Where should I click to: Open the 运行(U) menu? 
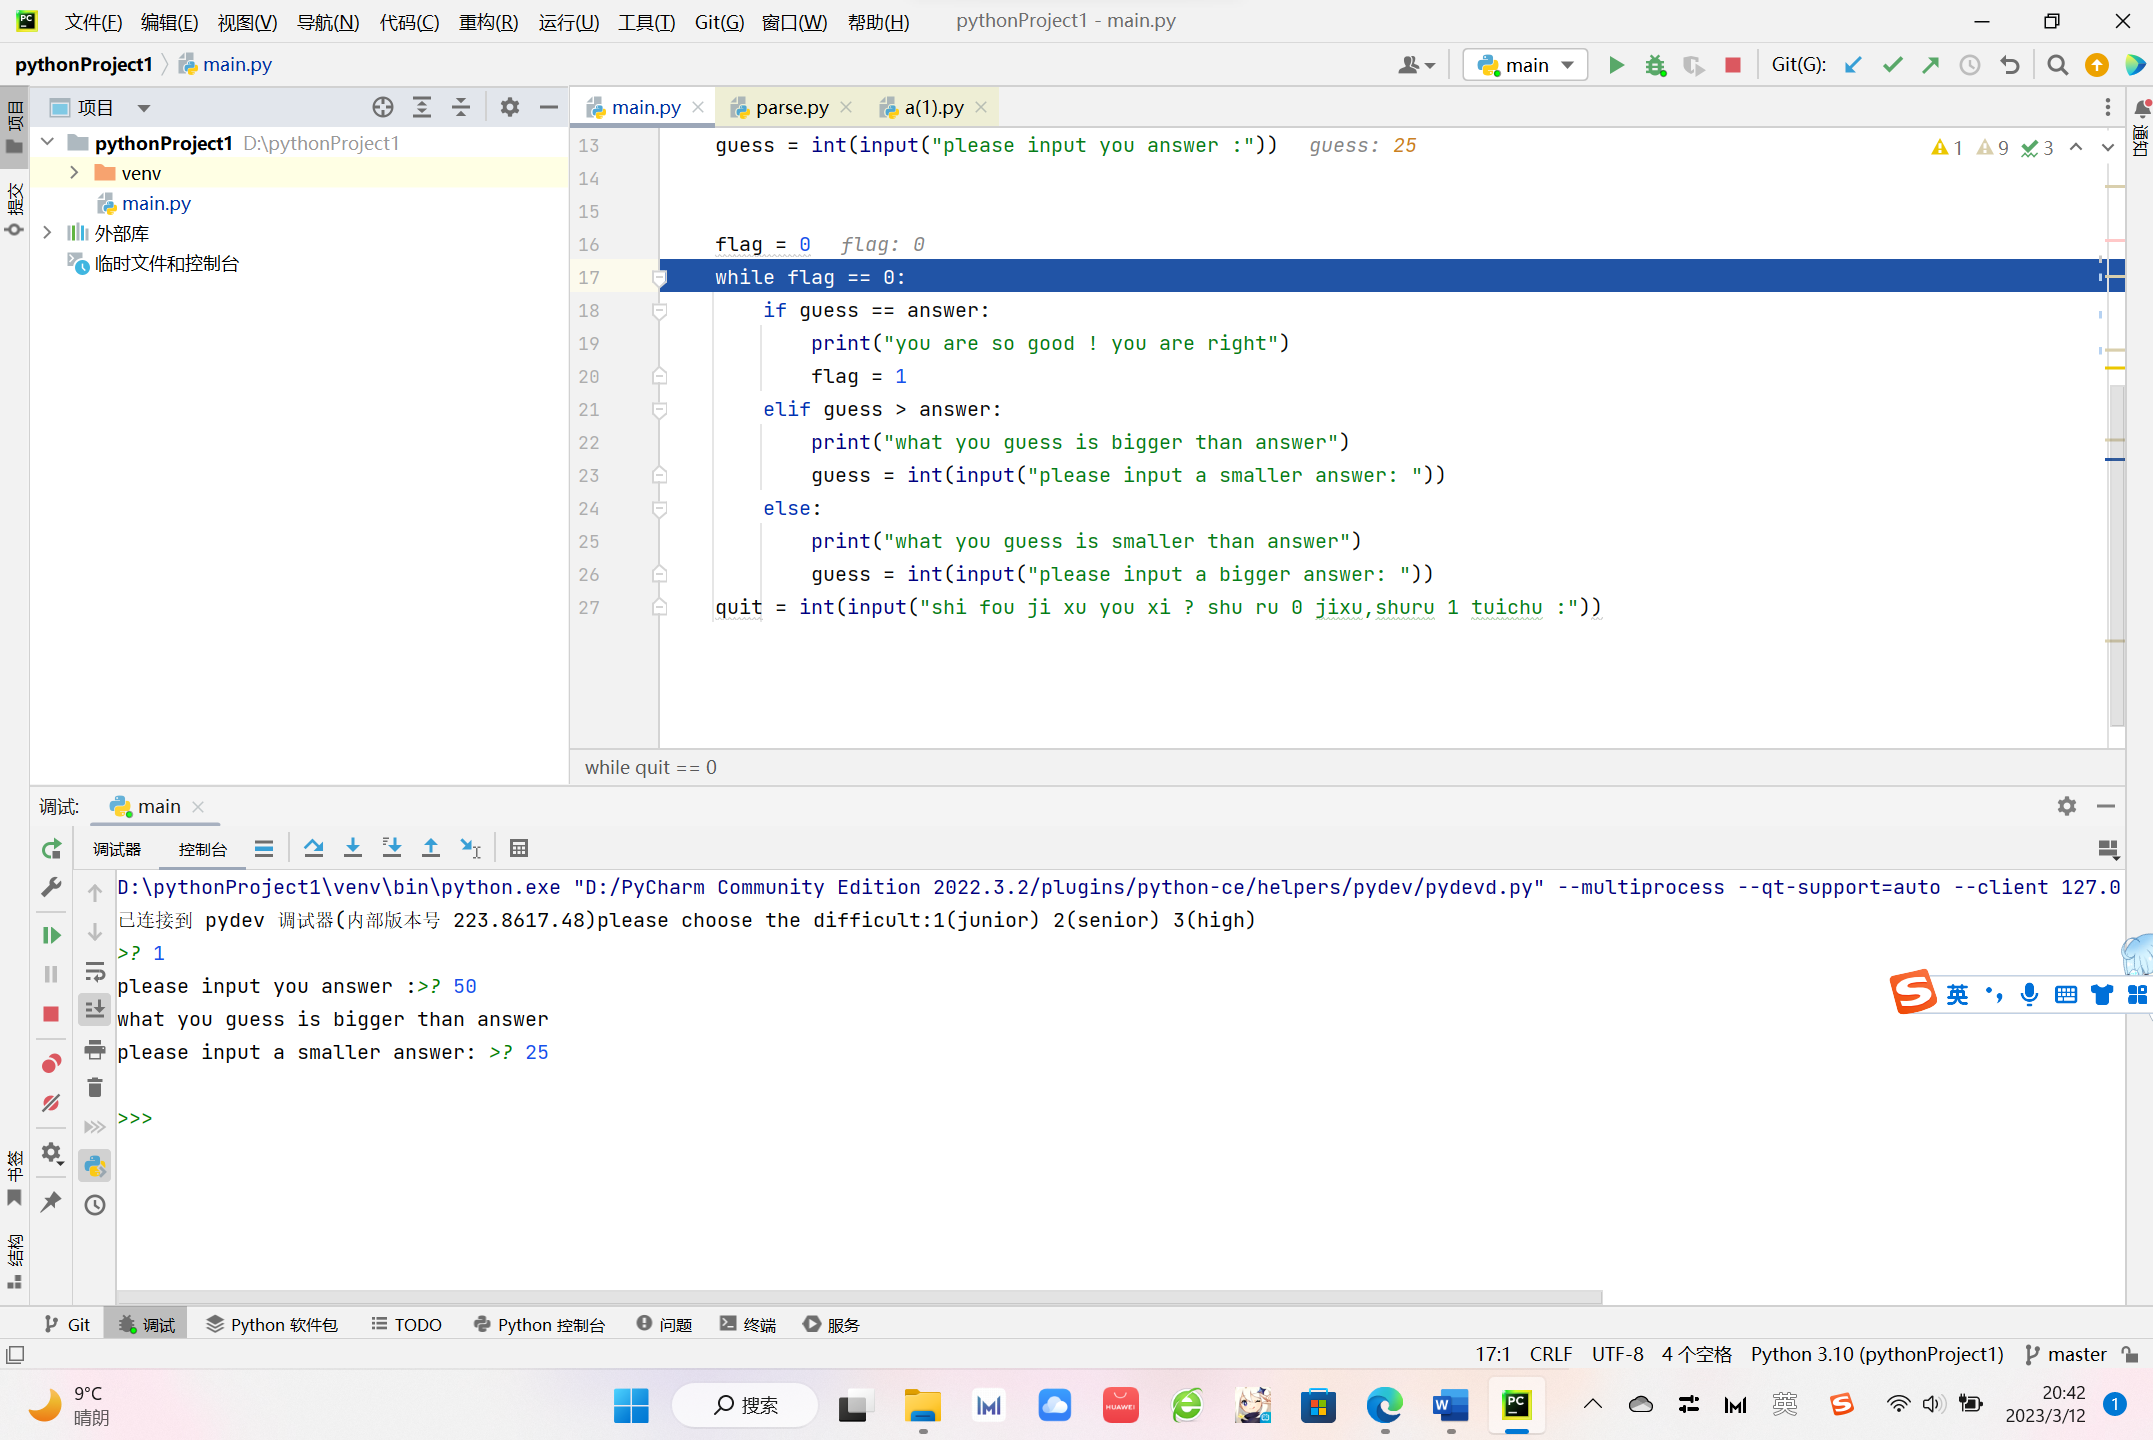point(568,21)
